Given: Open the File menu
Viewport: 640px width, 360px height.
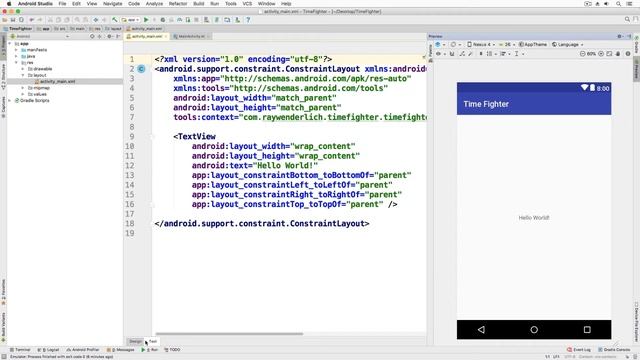Looking at the screenshot, I should point(62,4).
